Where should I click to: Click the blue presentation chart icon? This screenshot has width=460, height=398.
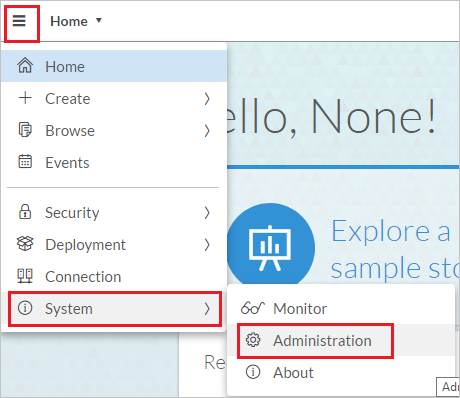click(271, 244)
